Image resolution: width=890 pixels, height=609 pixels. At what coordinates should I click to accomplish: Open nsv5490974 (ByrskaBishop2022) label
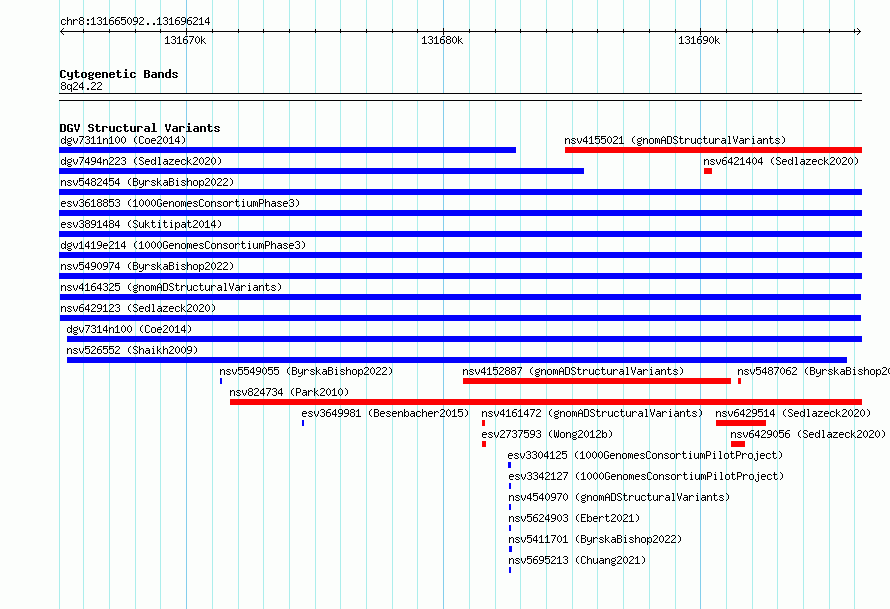point(147,266)
